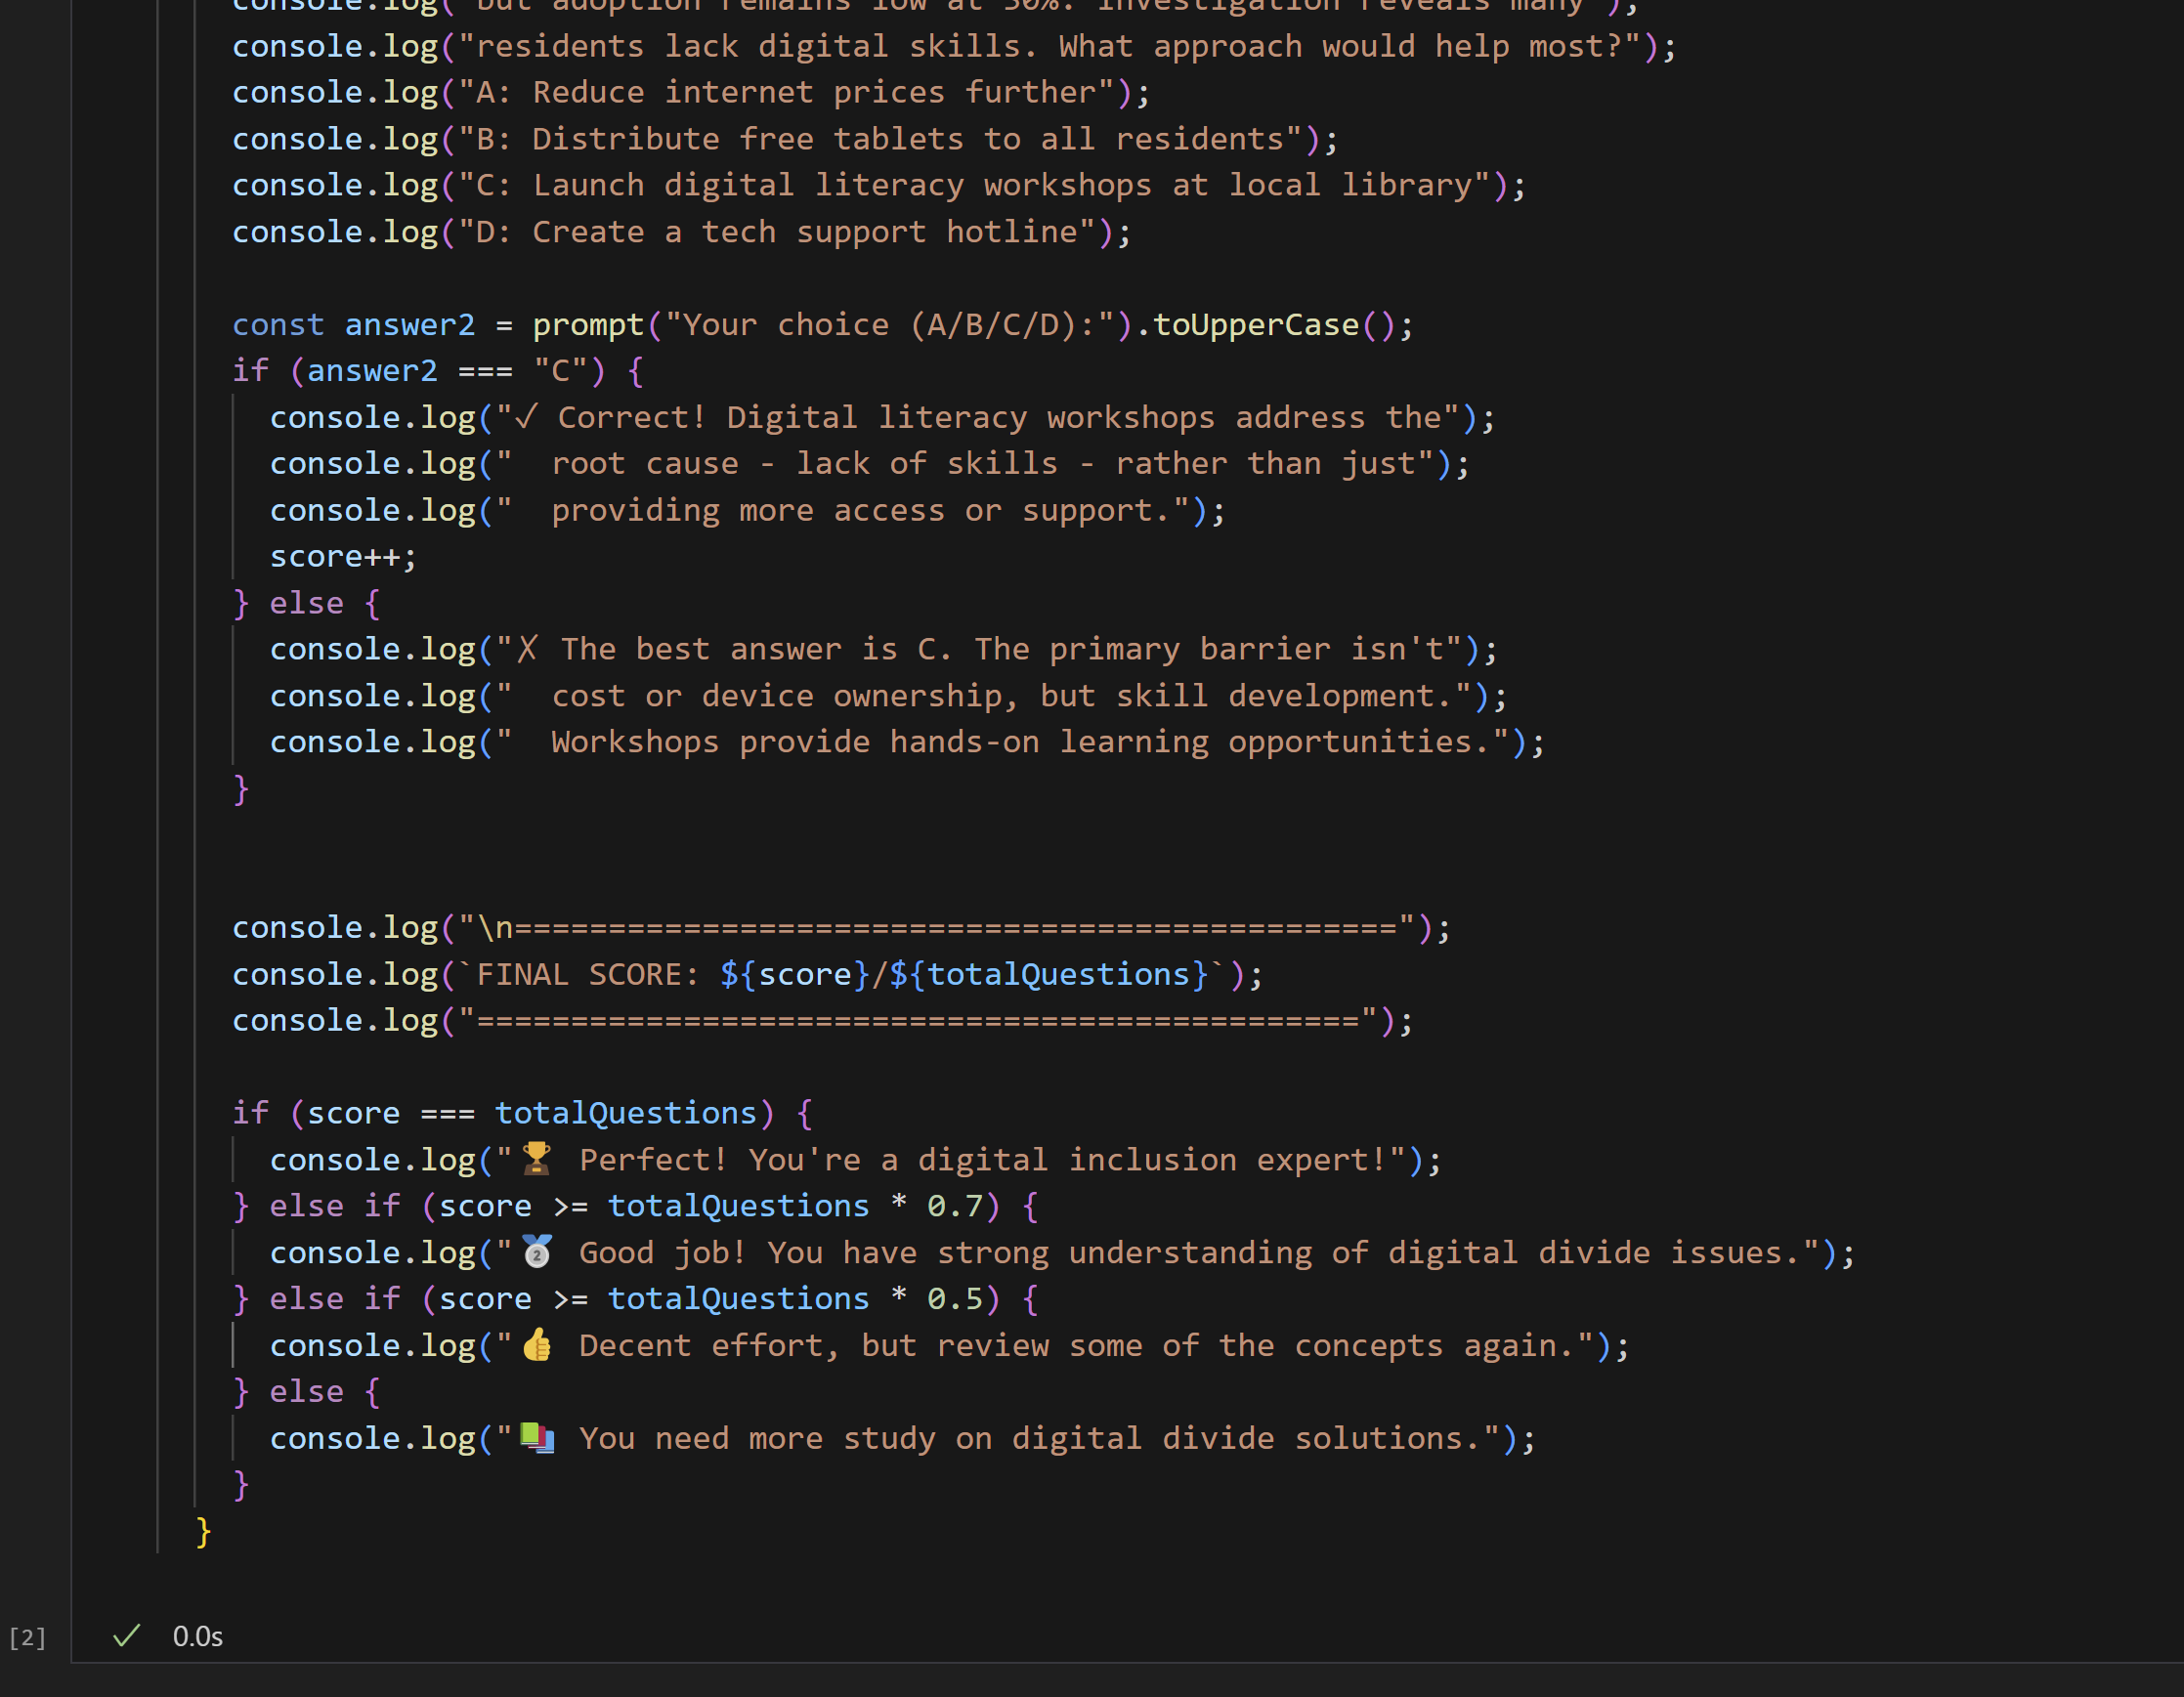Click the const keyword before answer2
This screenshot has height=1697, width=2184.
pyautogui.click(x=278, y=324)
